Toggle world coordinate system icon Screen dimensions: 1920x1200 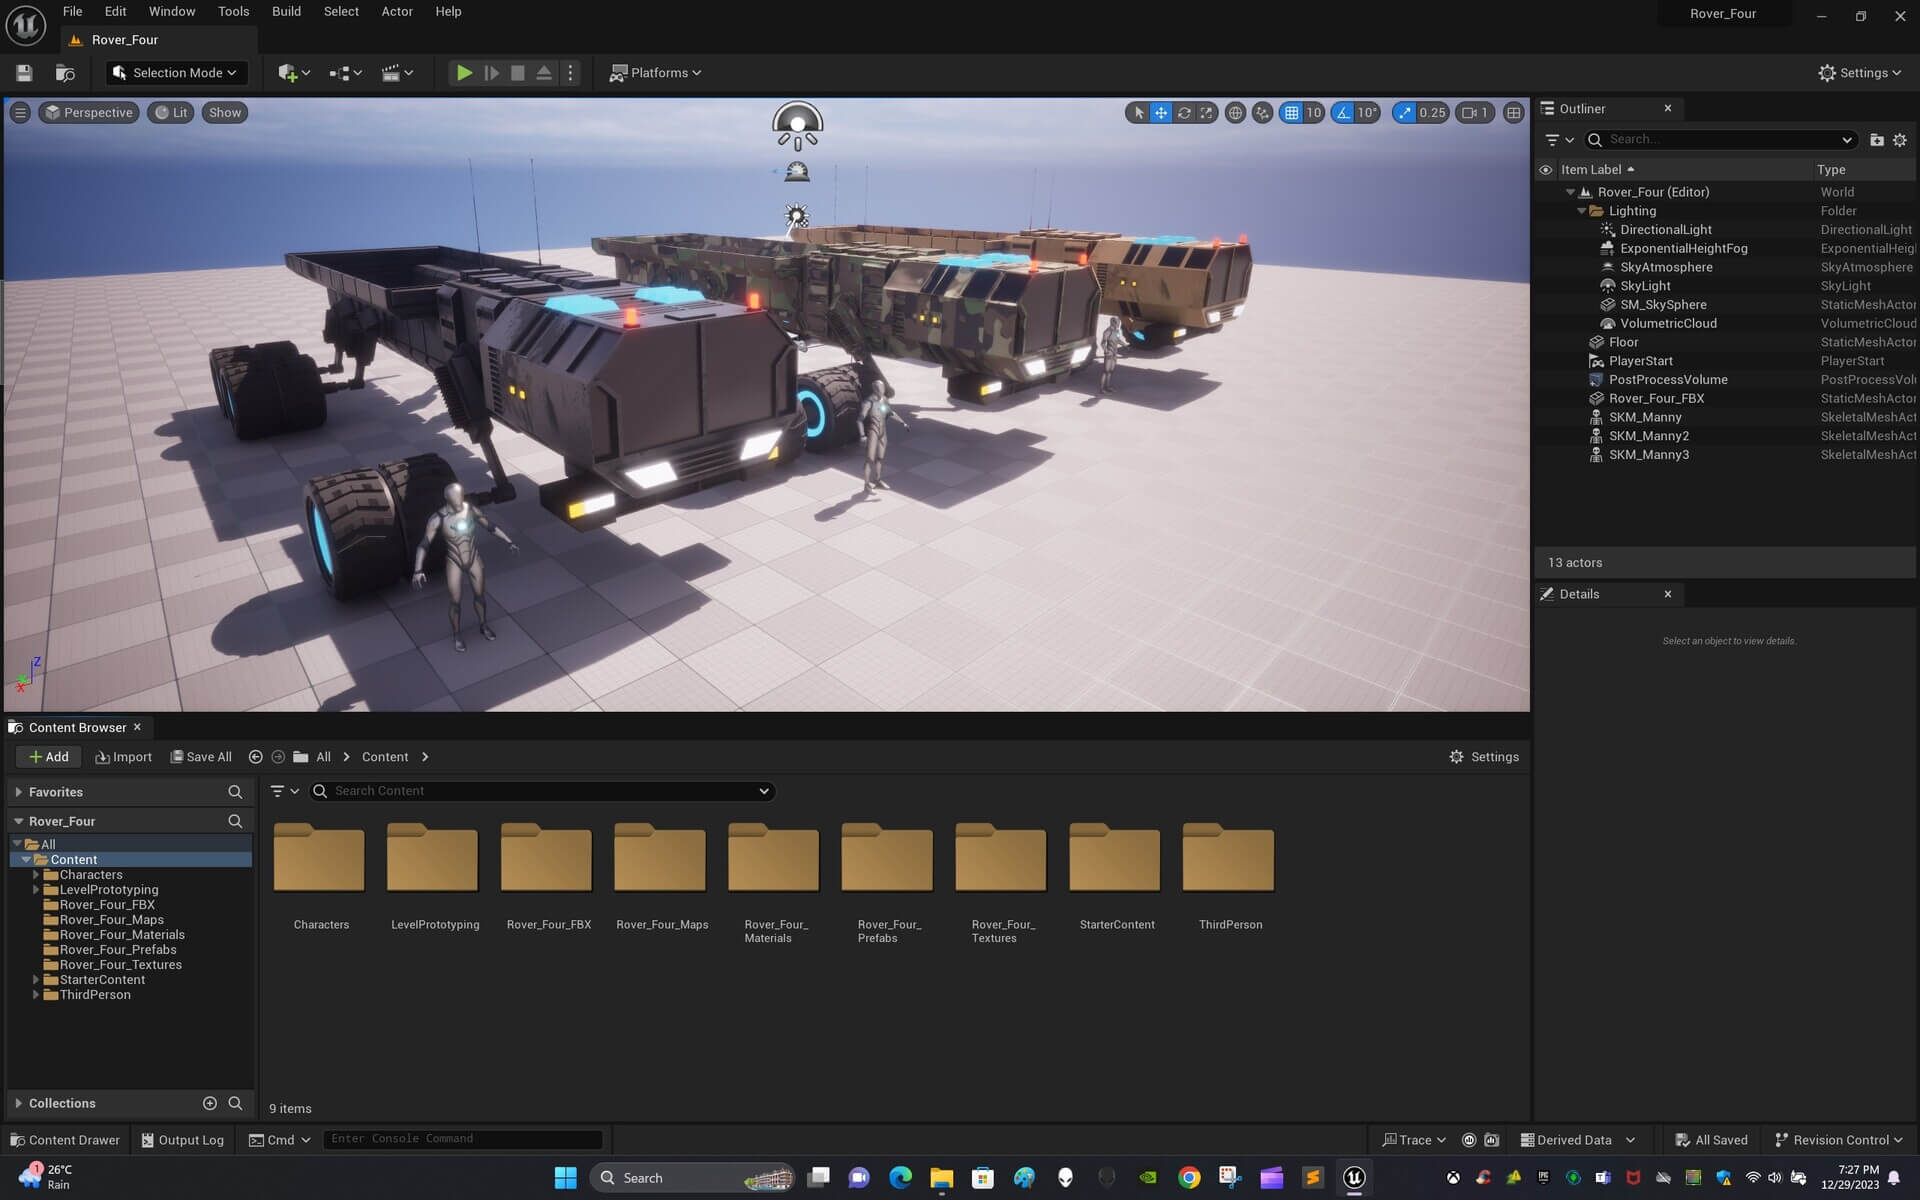1235,113
